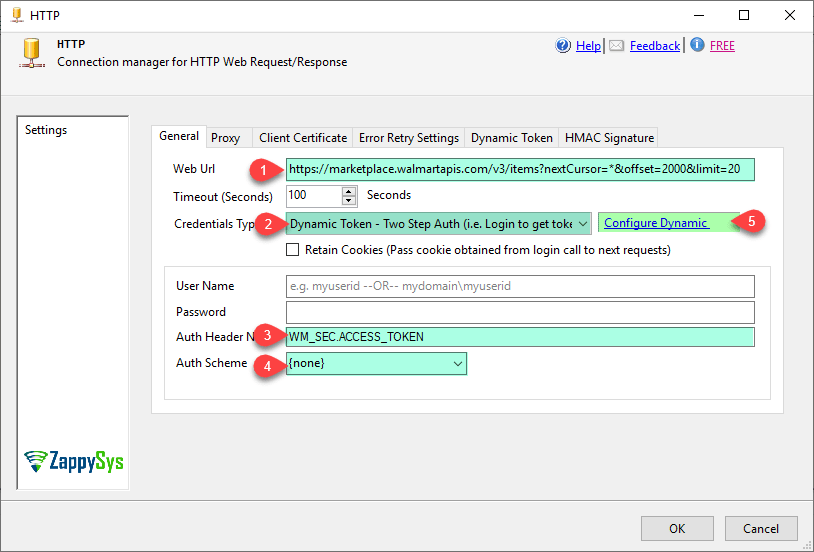Click the Web Url input field
The height and width of the screenshot is (552, 814).
tap(520, 169)
